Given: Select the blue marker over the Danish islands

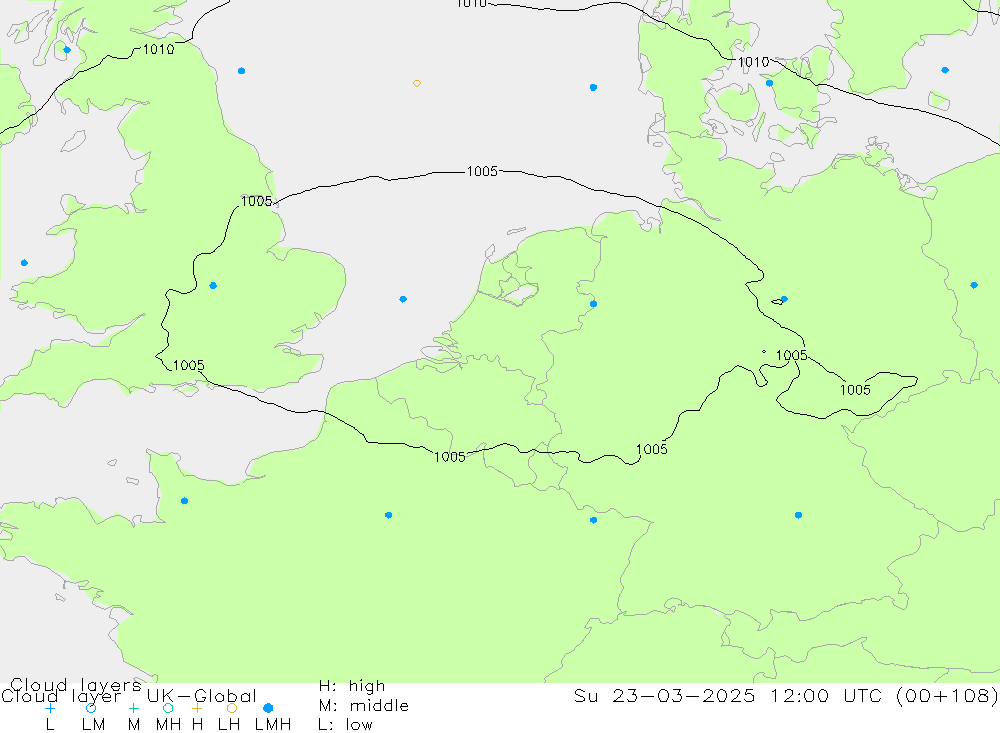Looking at the screenshot, I should [769, 83].
